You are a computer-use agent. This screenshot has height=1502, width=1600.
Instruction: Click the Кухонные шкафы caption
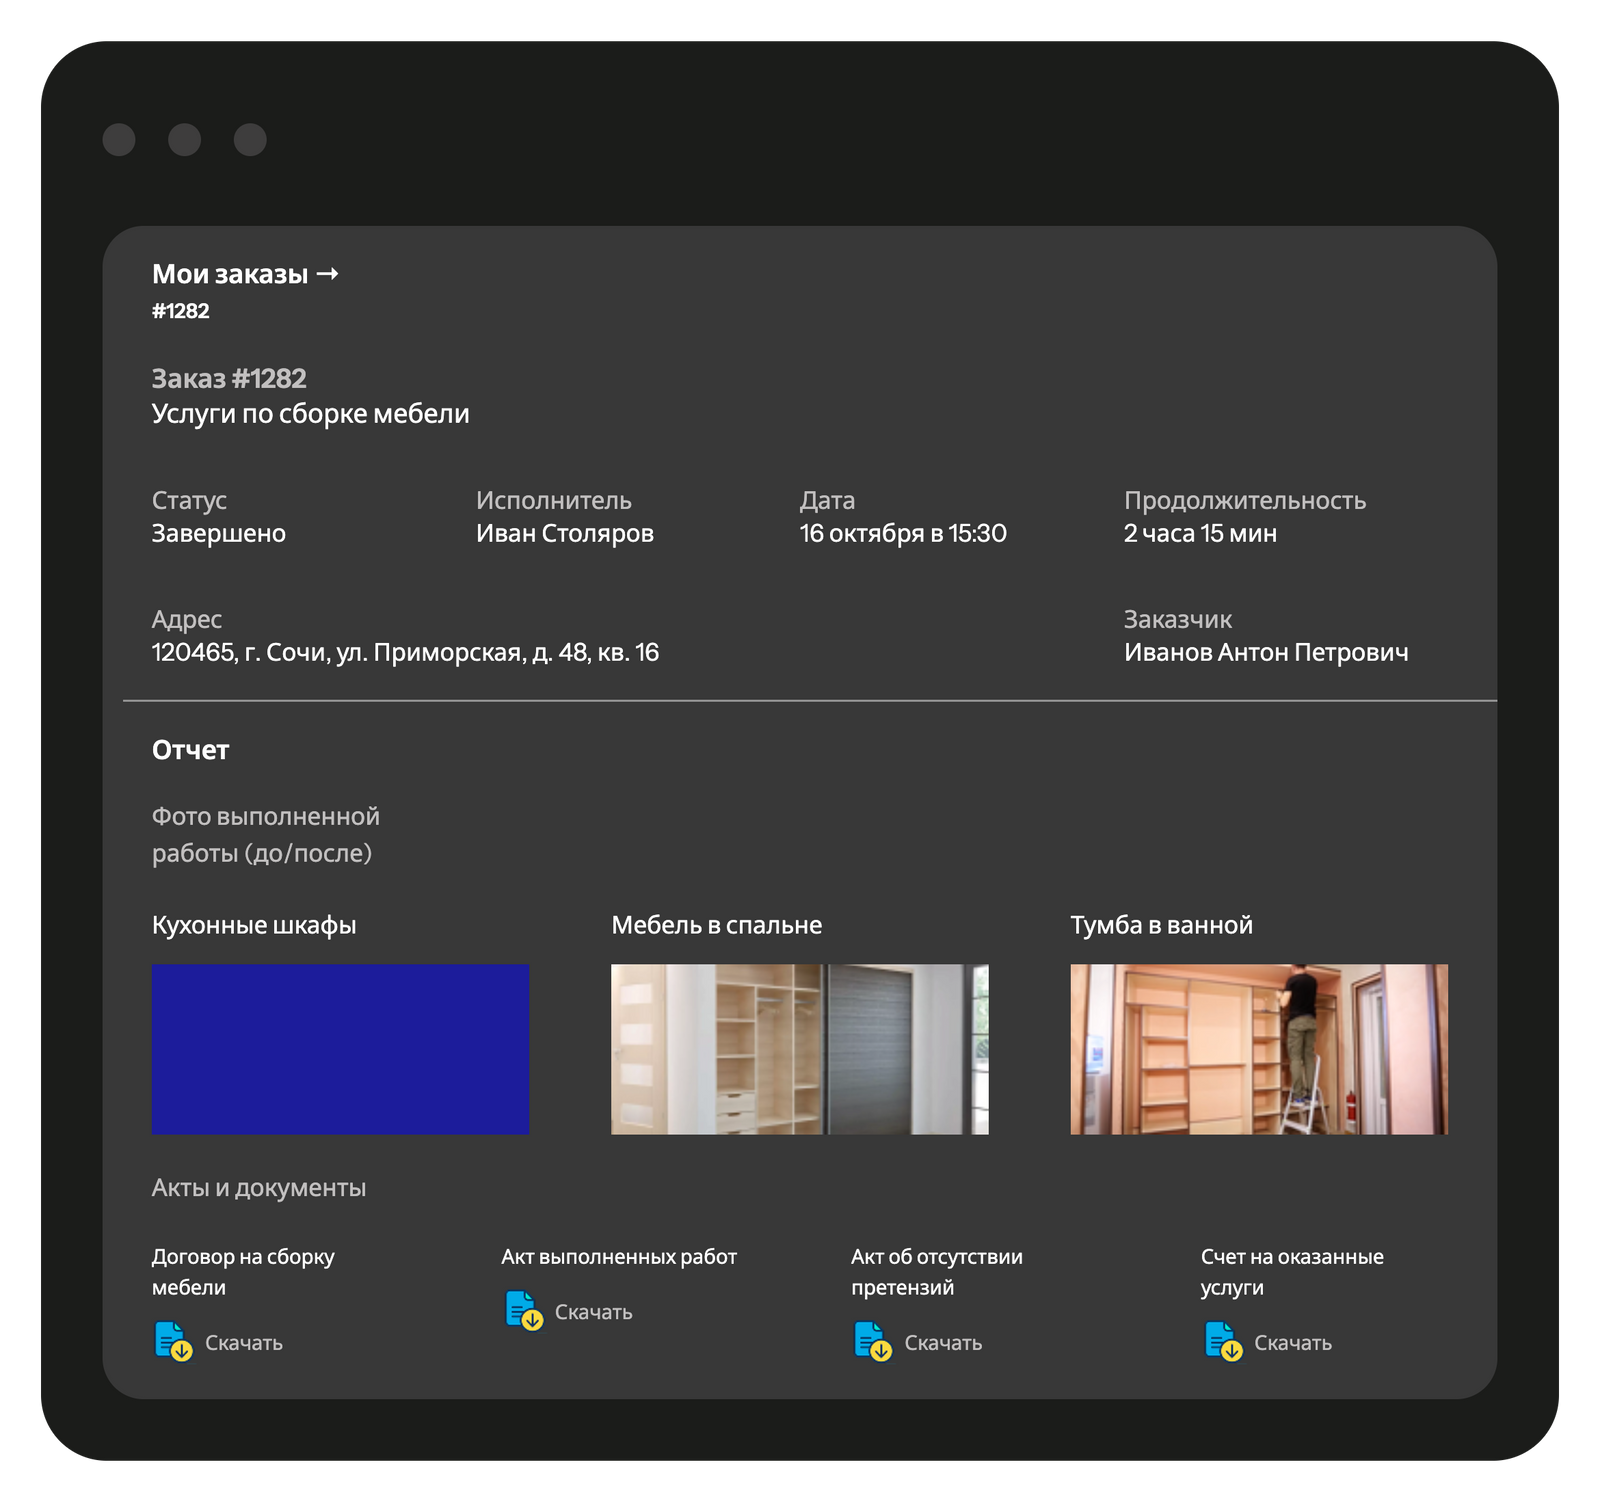coord(254,925)
